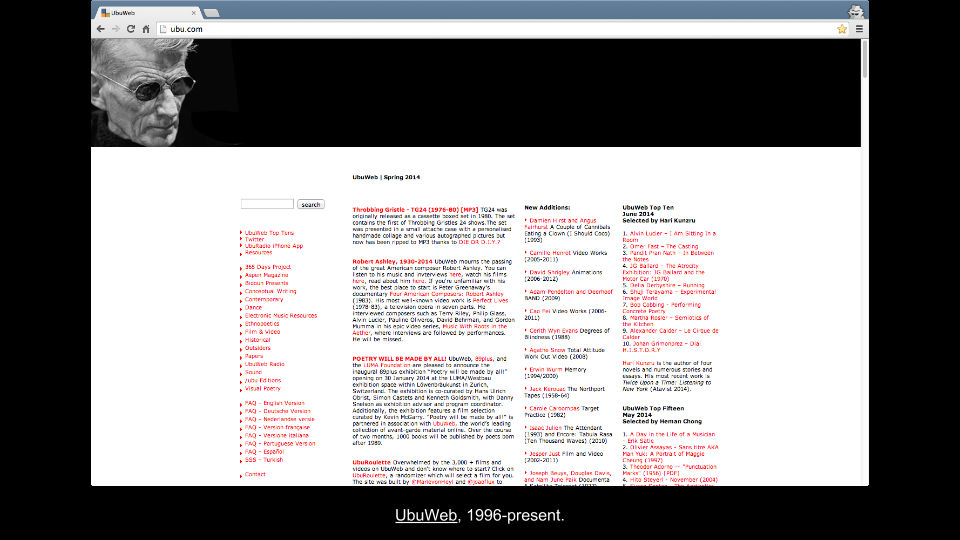Open the Outsiders sidebar link

tap(257, 348)
